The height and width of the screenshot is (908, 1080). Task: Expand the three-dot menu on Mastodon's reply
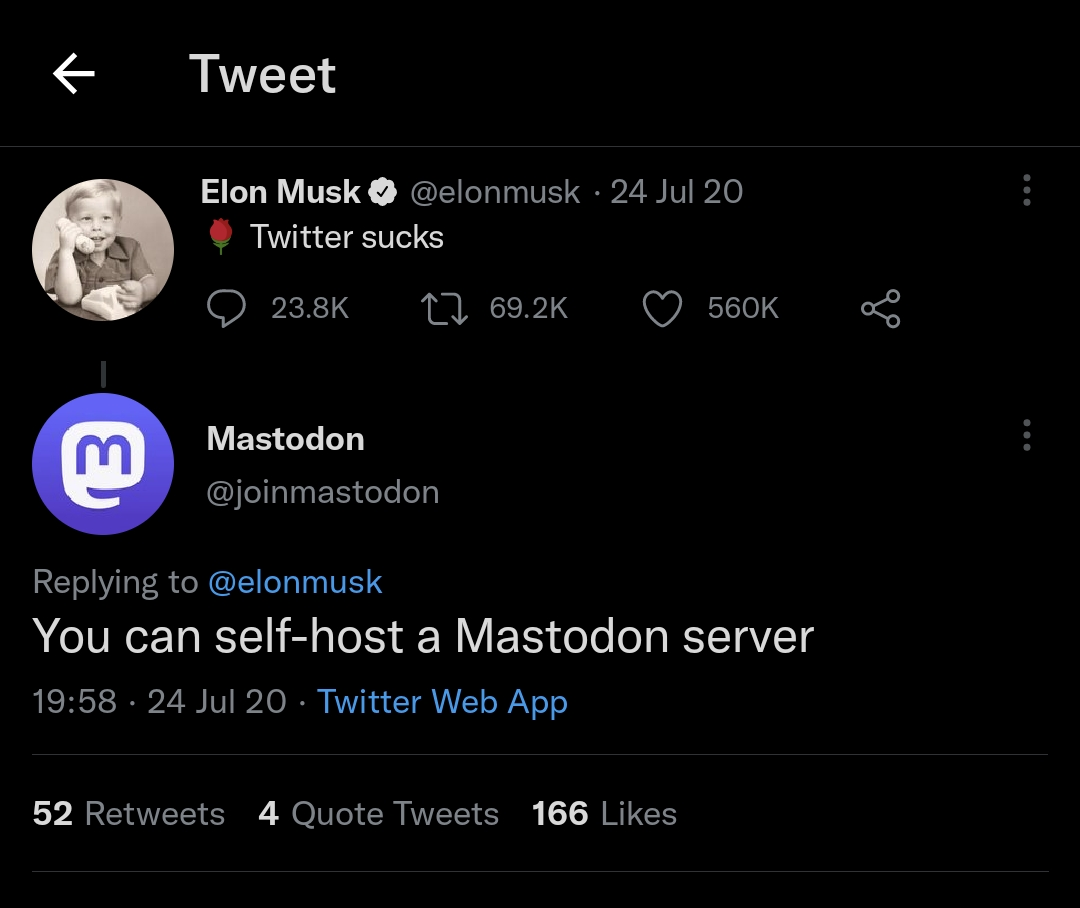pyautogui.click(x=1026, y=435)
